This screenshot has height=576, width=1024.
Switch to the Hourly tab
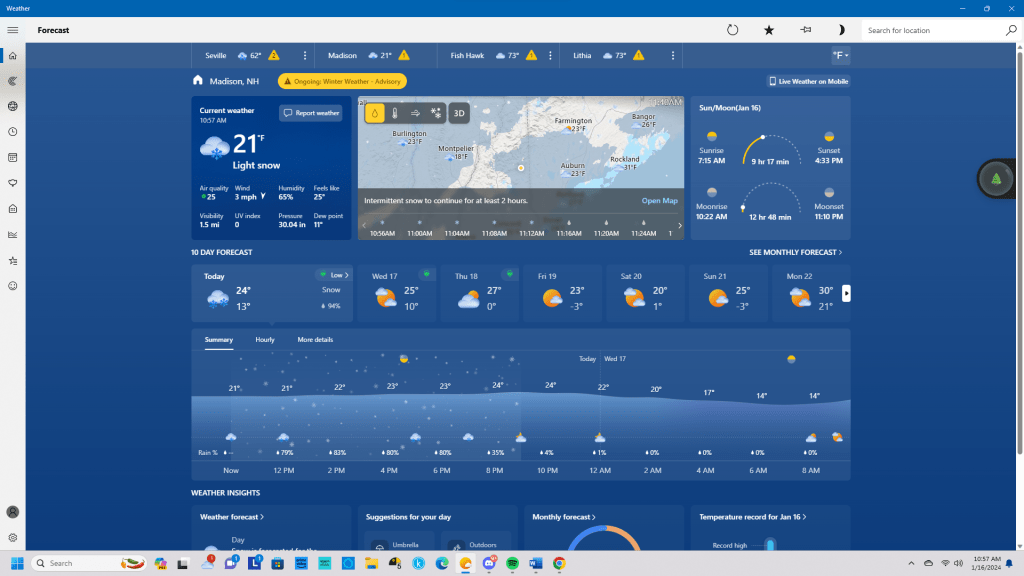[265, 340]
